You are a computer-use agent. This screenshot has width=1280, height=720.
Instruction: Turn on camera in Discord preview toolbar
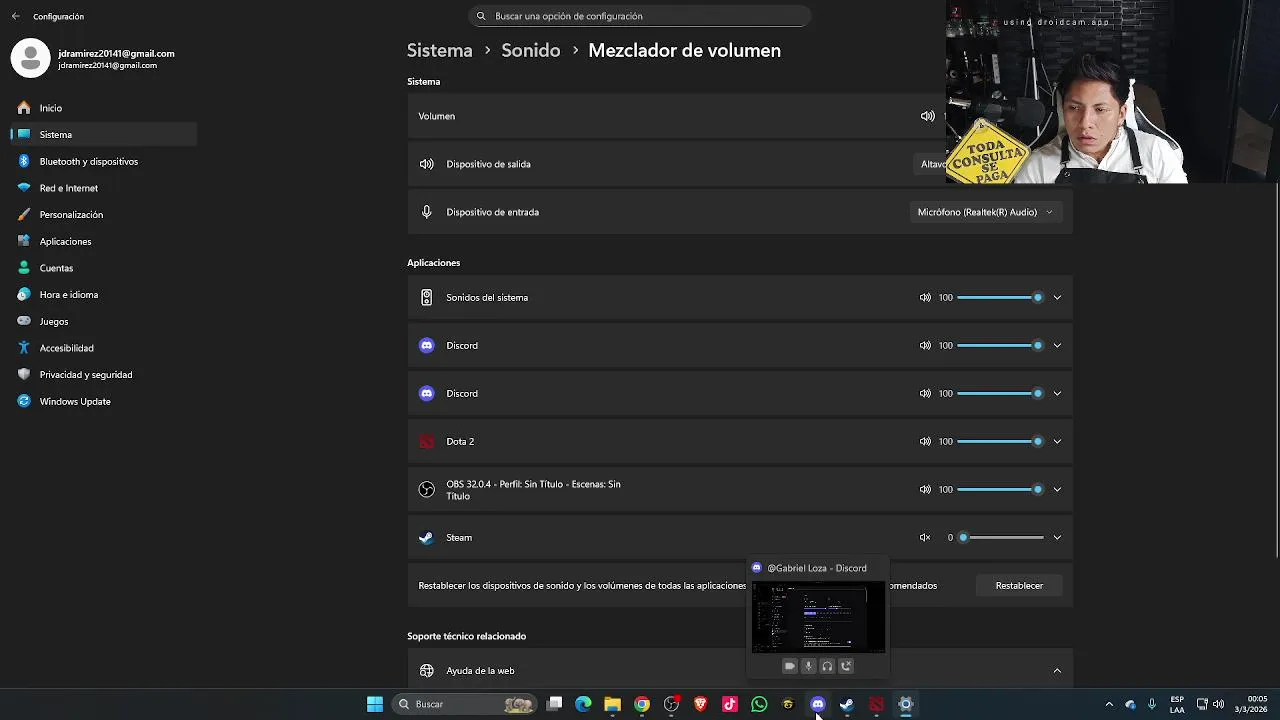tap(789, 666)
